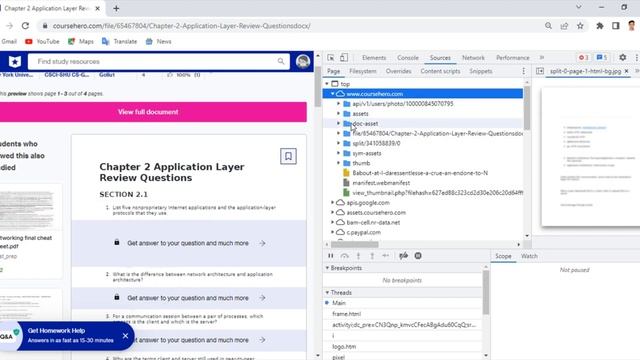Open the News bookmark
The width and height of the screenshot is (640, 360).
tap(159, 41)
